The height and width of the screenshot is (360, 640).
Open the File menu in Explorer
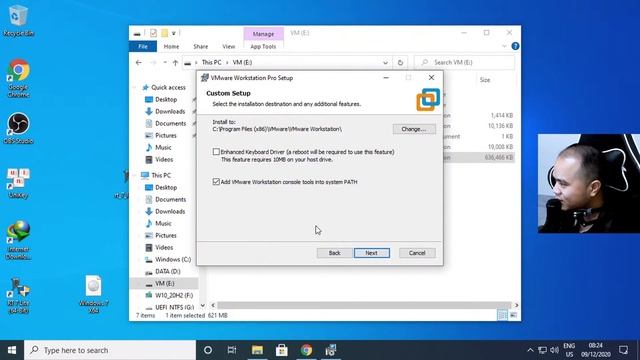[143, 47]
